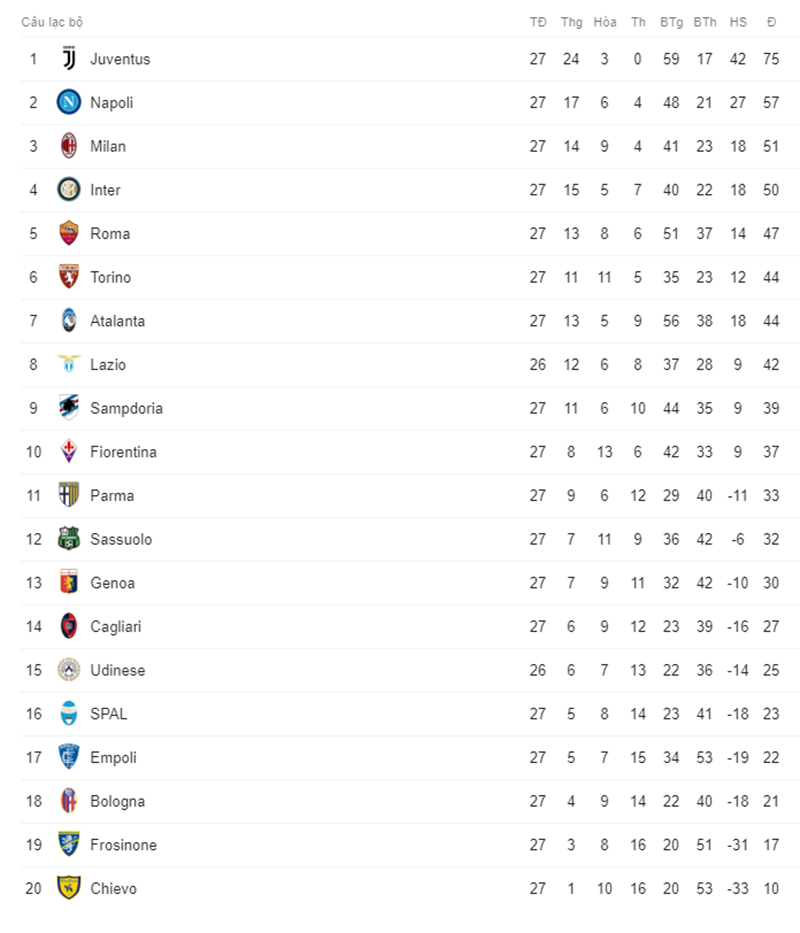The image size is (800, 933).
Task: Open the Genoa team link
Action: [x=112, y=583]
